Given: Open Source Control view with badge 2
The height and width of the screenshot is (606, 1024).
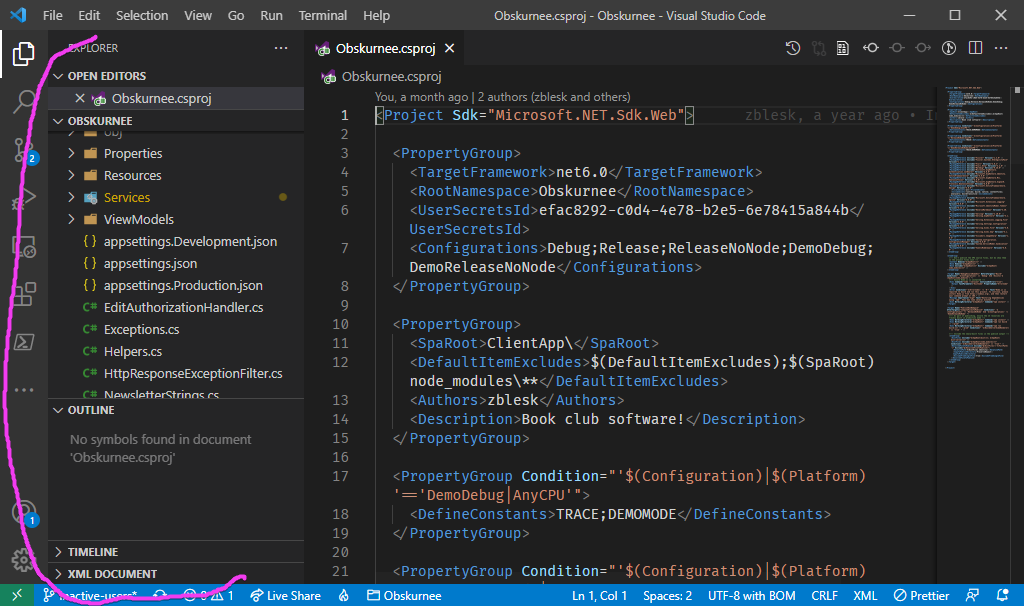Looking at the screenshot, I should tap(24, 151).
